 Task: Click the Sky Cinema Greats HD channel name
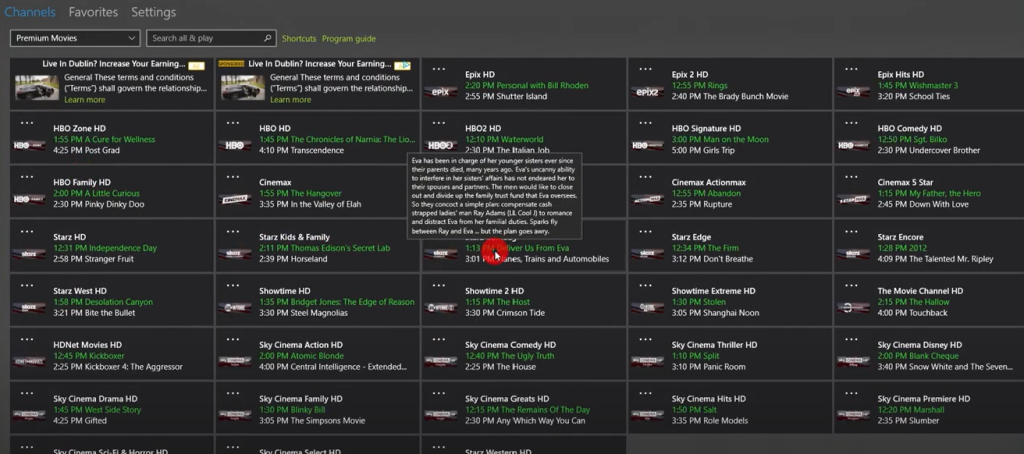click(x=507, y=399)
